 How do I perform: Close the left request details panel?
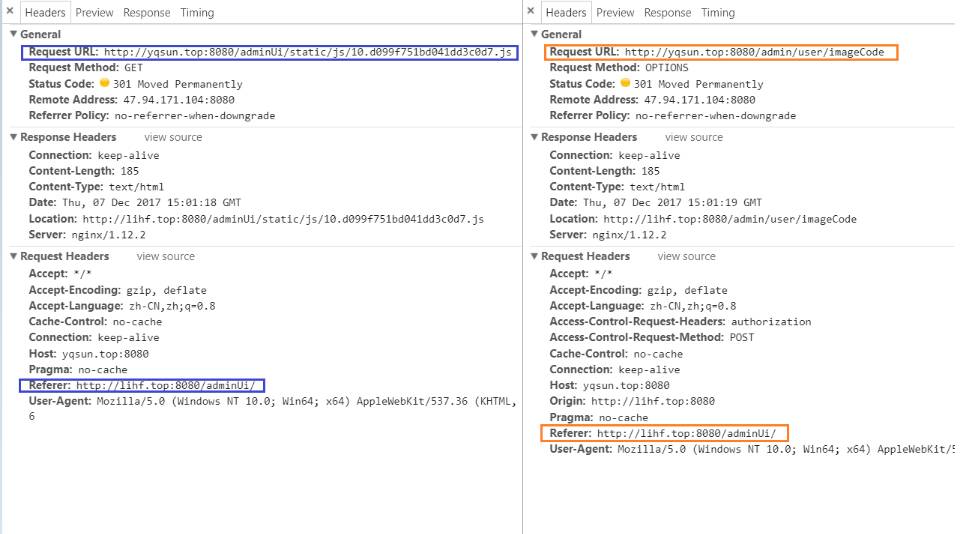[x=8, y=12]
